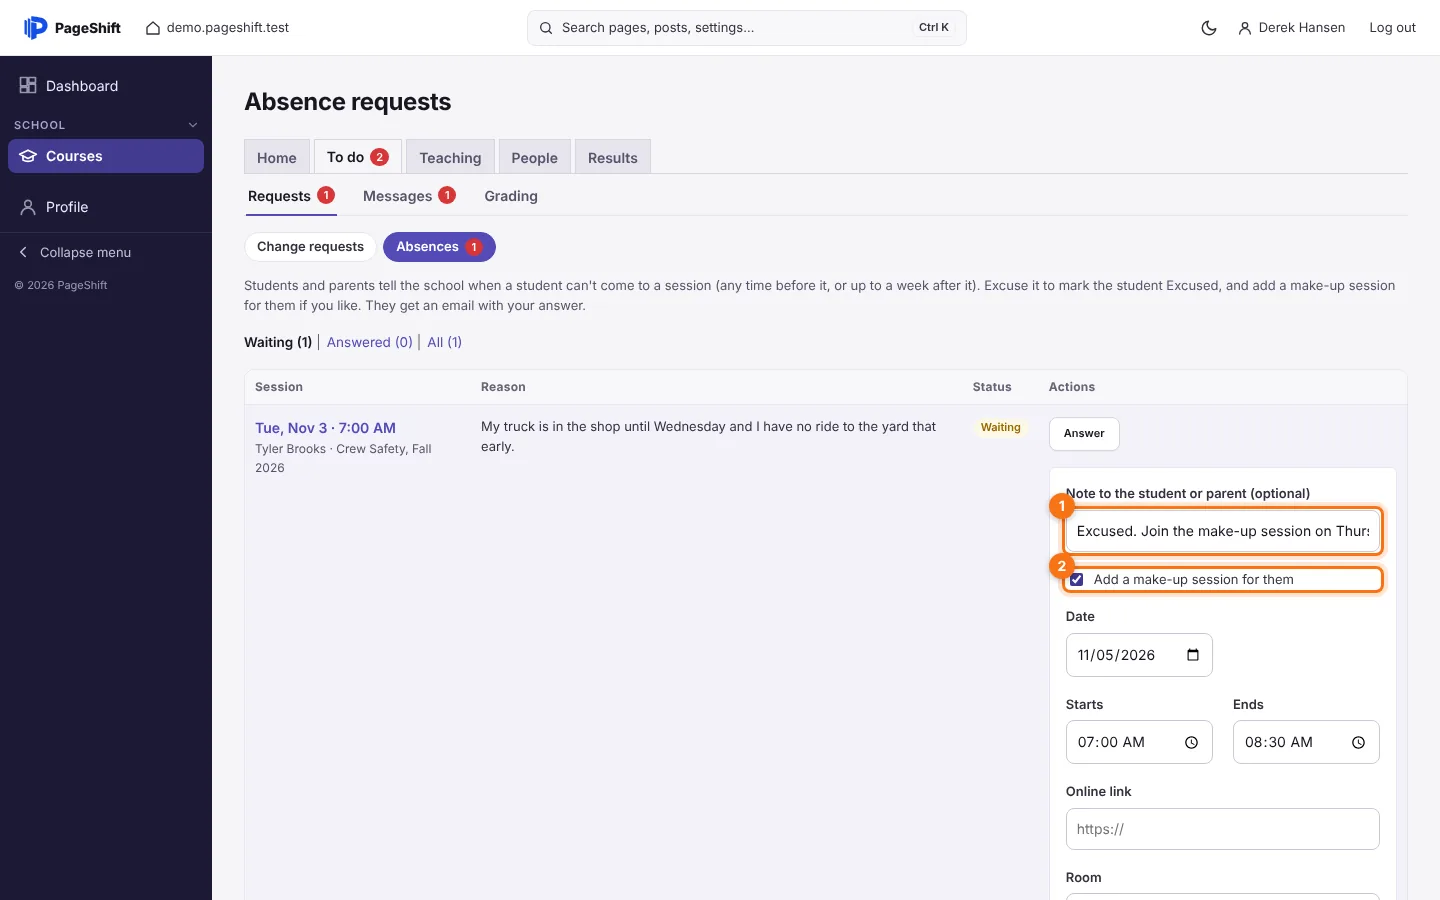
Task: Click the note to student or parent field
Action: tap(1222, 531)
